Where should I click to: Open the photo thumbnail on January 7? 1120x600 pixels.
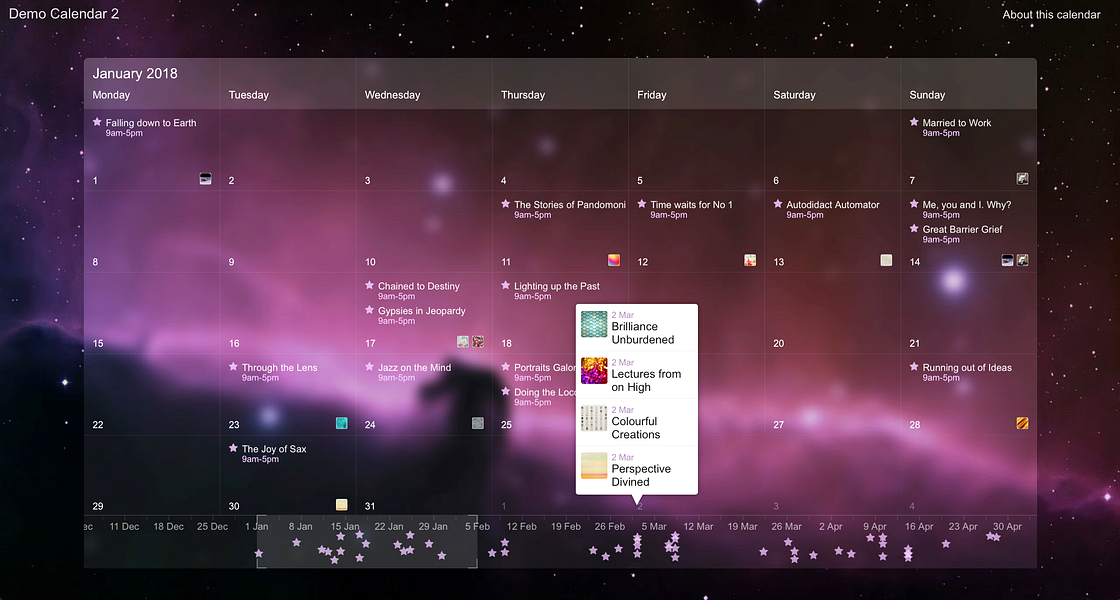(1022, 177)
